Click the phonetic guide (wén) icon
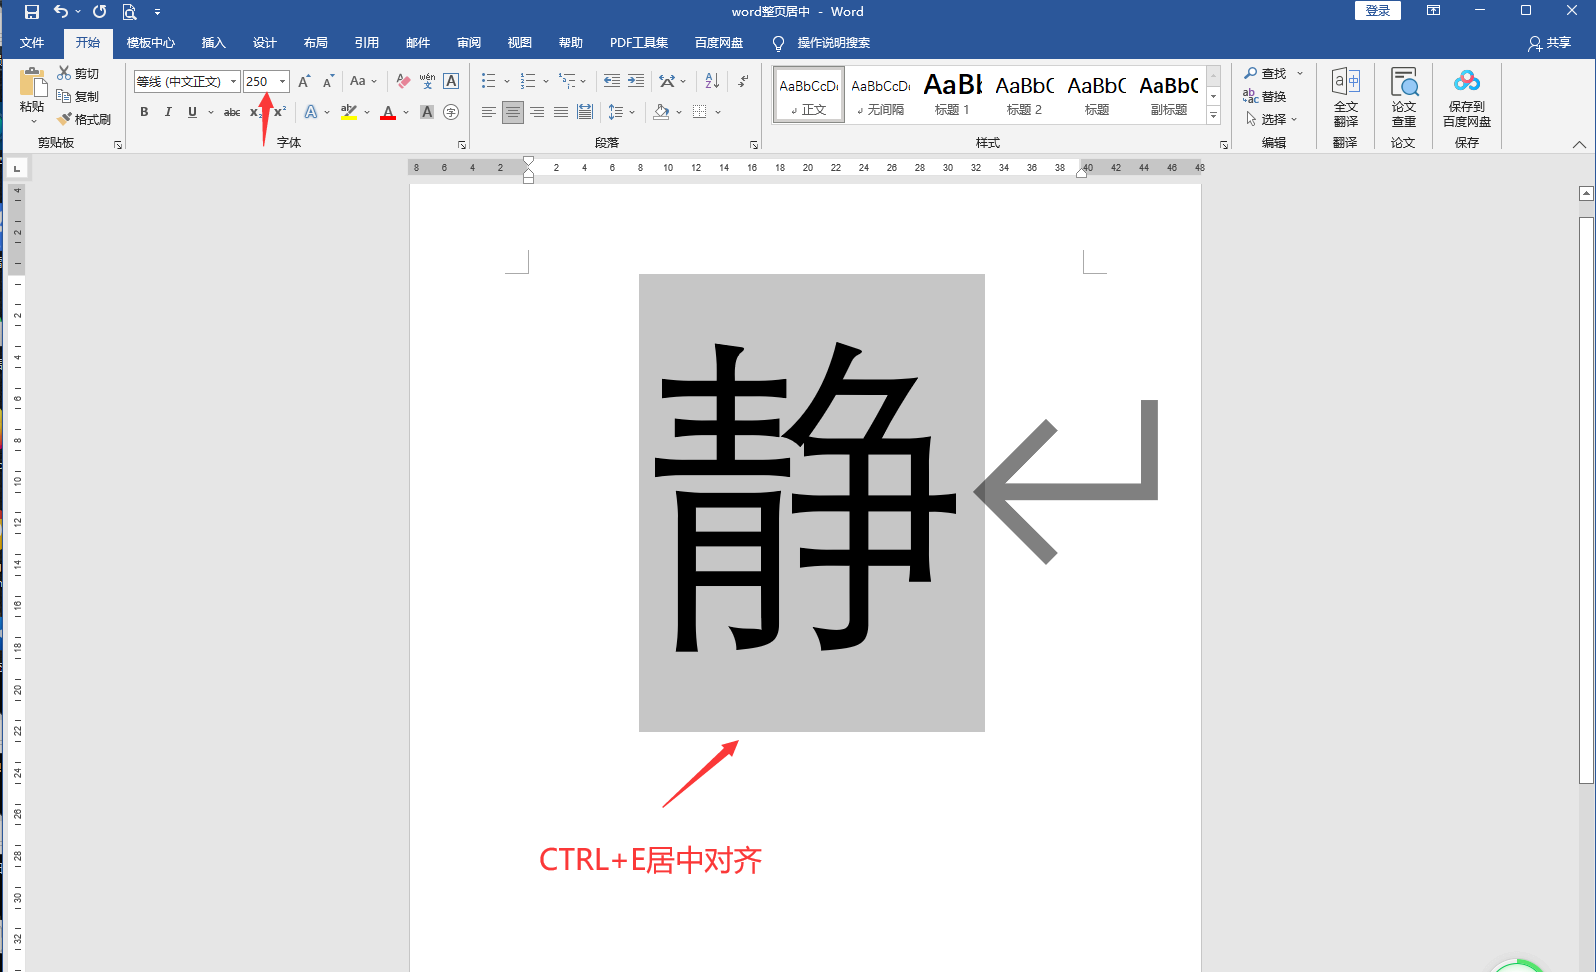 pos(427,81)
